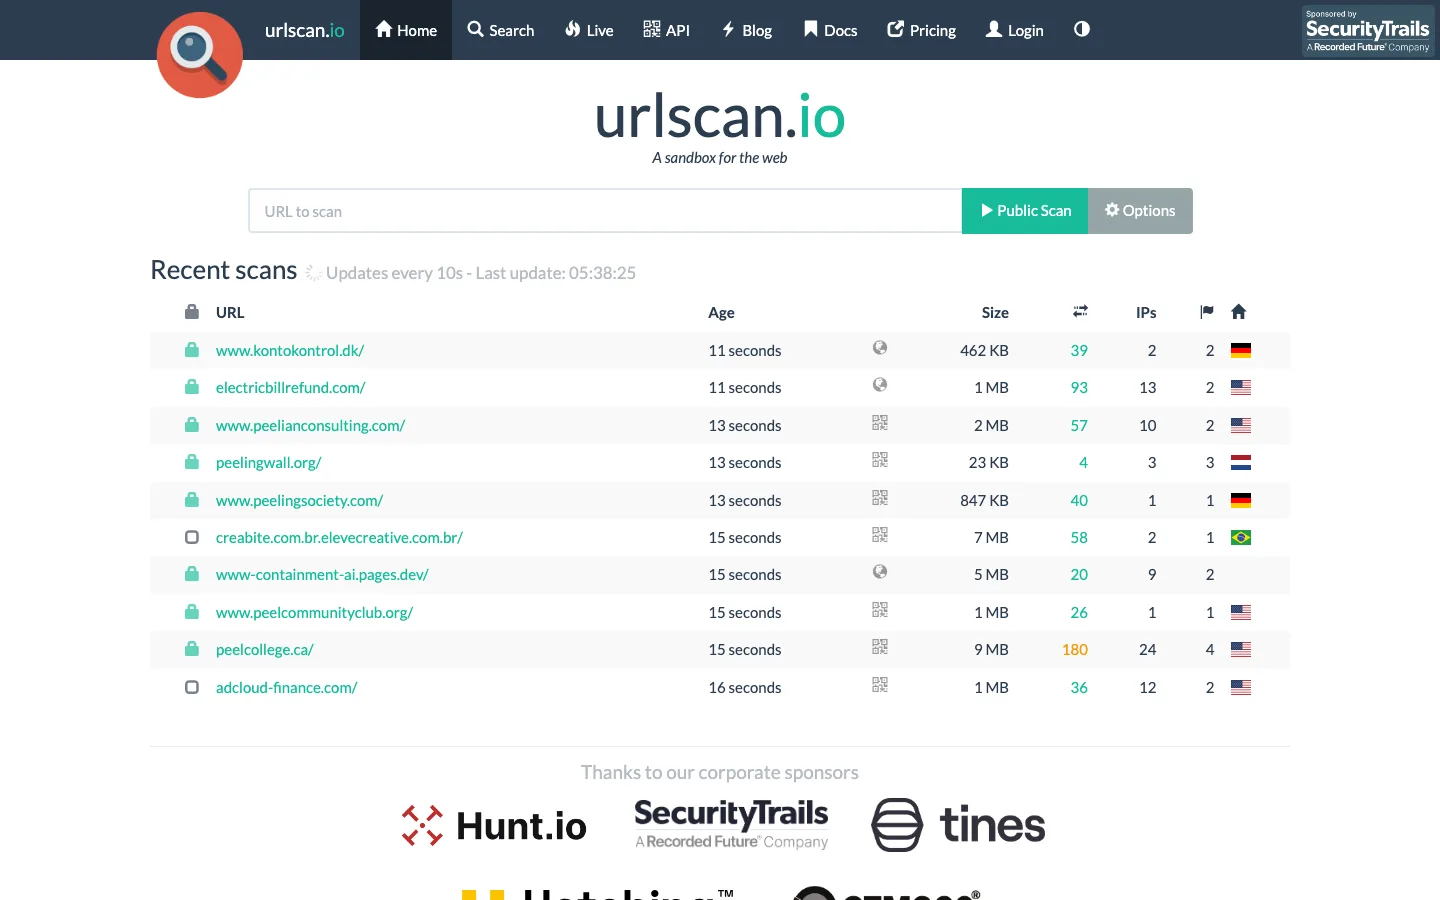Open the Home nav tab
This screenshot has height=900, width=1440.
(406, 30)
